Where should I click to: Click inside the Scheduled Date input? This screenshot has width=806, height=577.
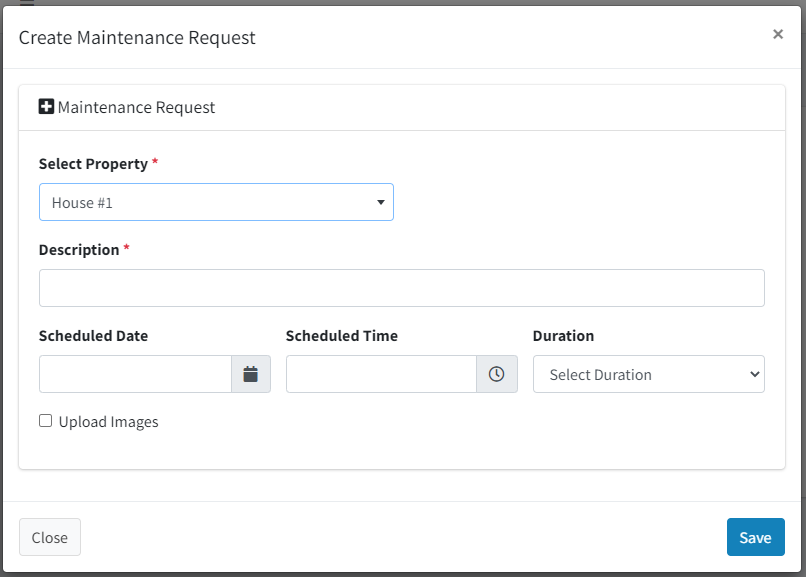135,374
